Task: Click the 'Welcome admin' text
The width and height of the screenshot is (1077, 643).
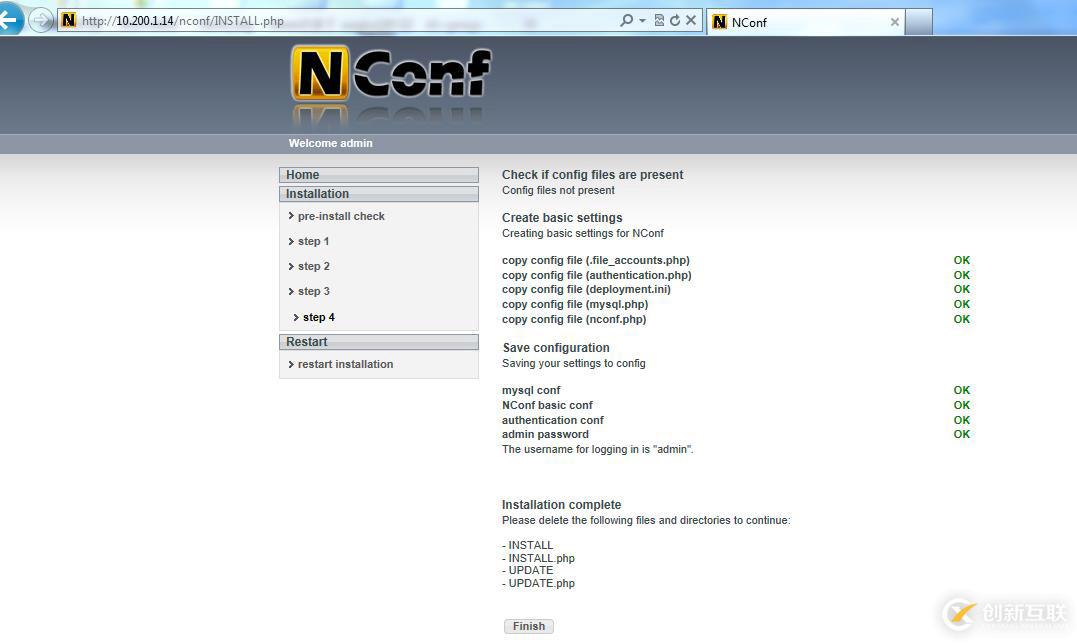Action: [x=330, y=143]
